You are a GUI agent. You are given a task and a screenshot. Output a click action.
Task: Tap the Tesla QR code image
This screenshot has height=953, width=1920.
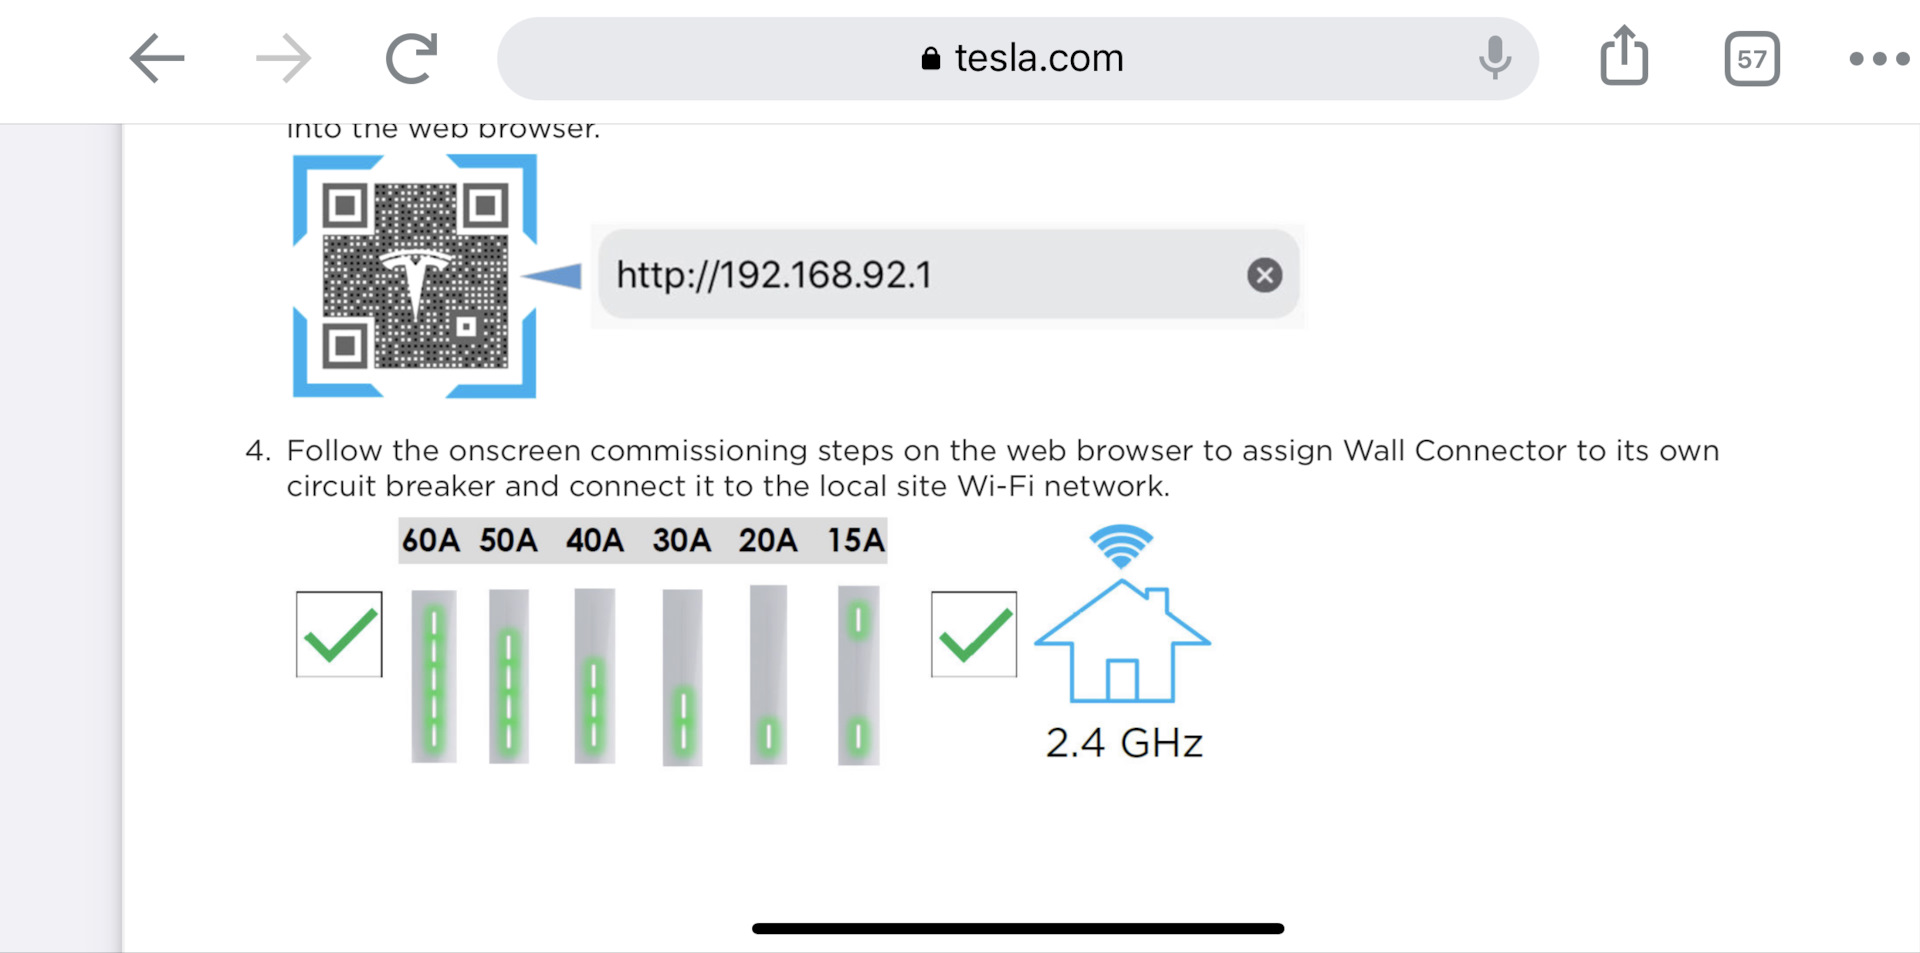[415, 276]
